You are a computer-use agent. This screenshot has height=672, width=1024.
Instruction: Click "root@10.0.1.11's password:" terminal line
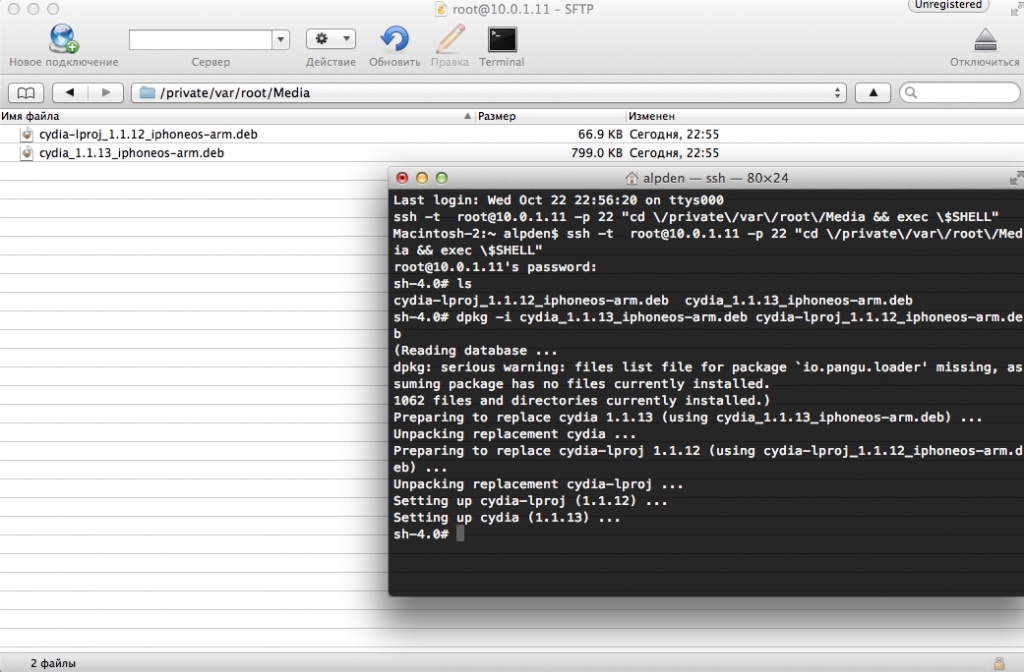click(x=495, y=267)
